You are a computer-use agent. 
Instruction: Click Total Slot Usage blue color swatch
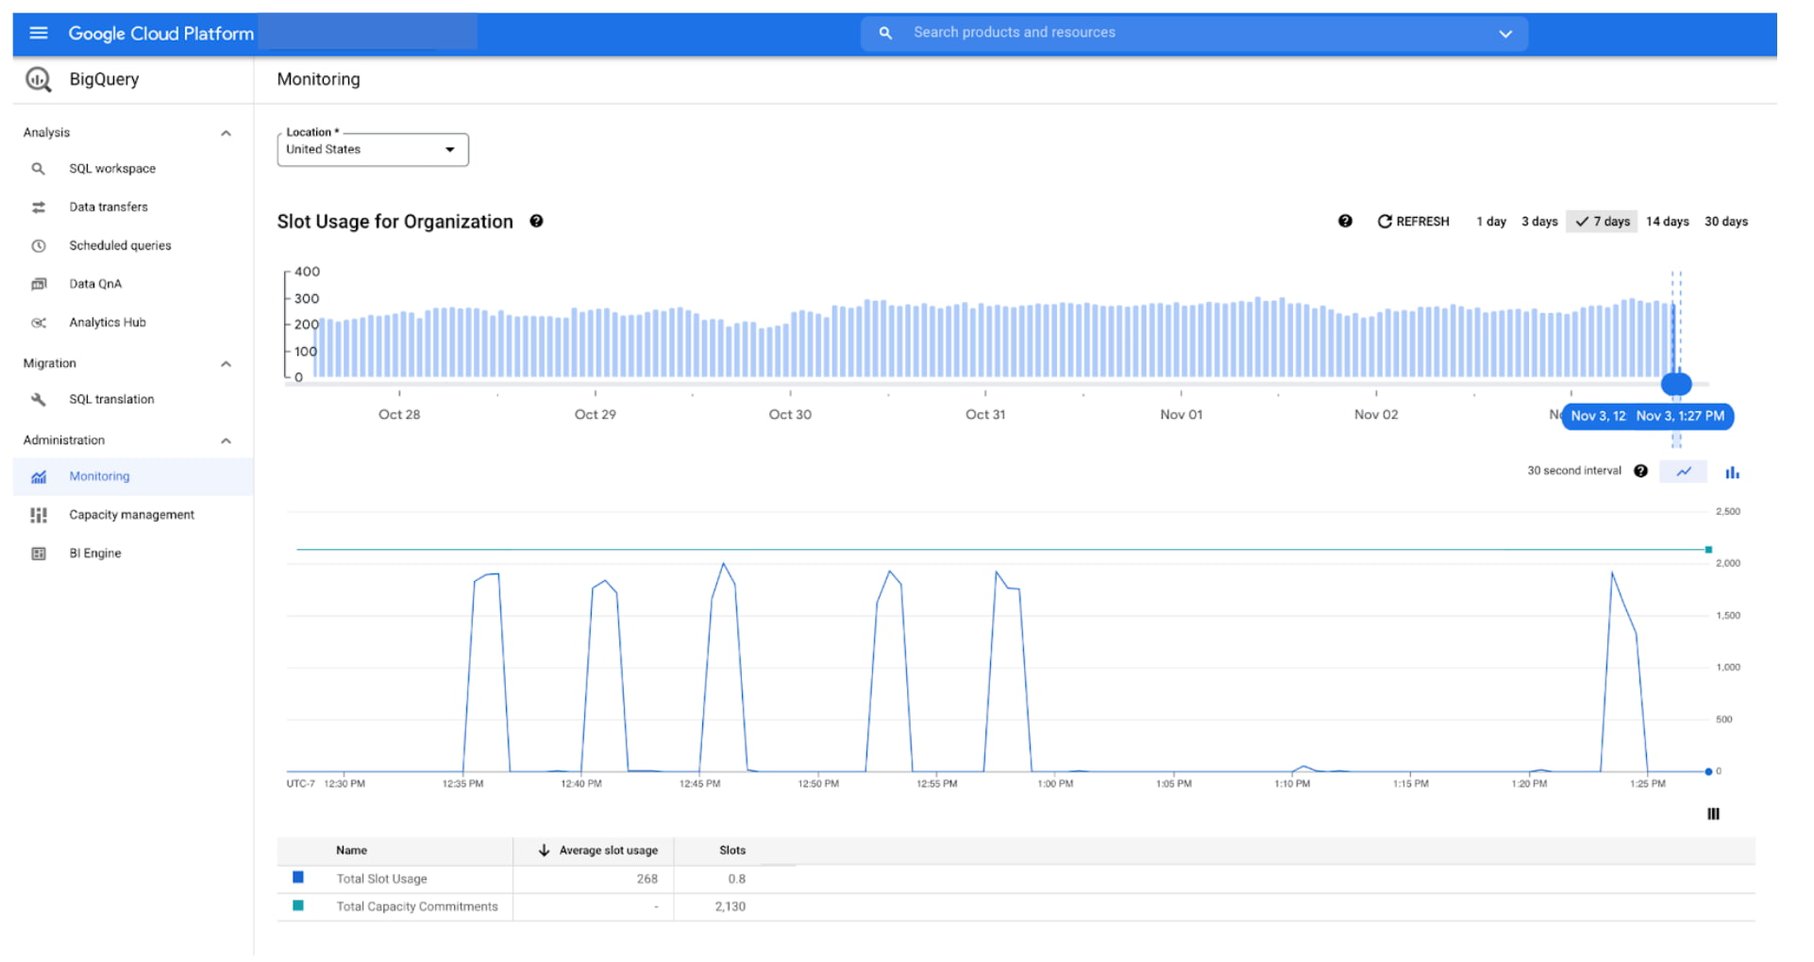298,878
